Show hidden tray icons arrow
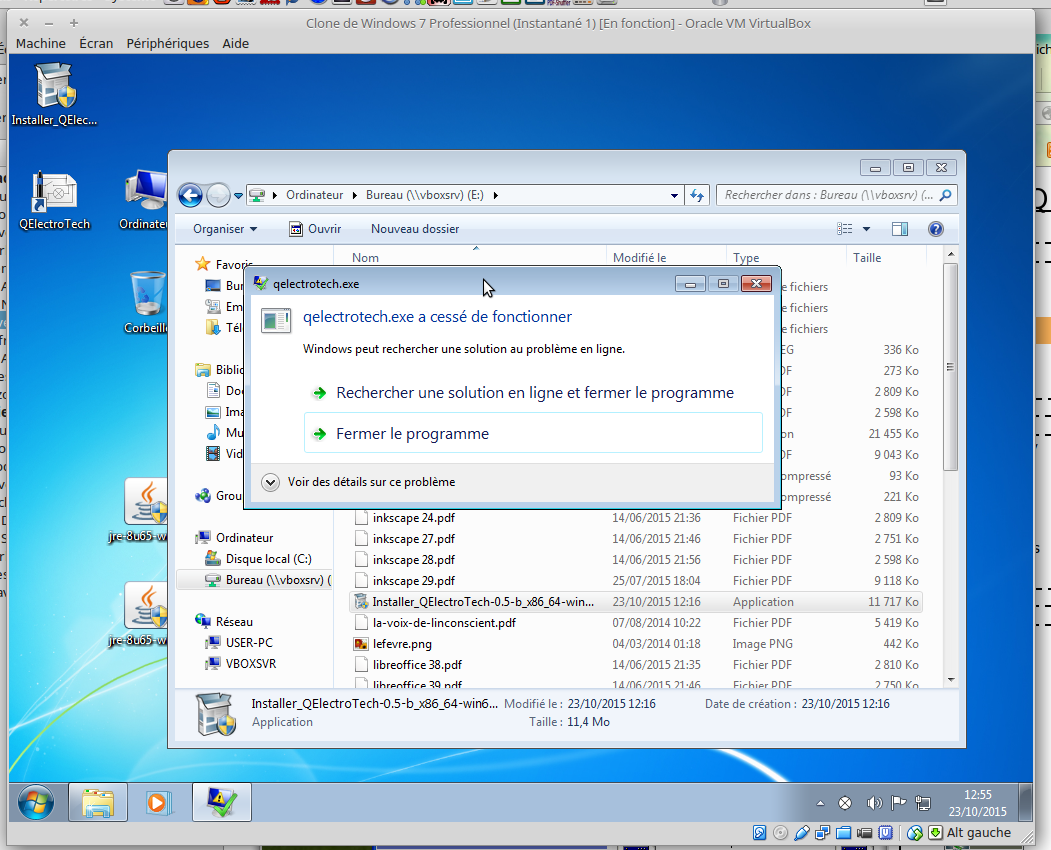 820,803
